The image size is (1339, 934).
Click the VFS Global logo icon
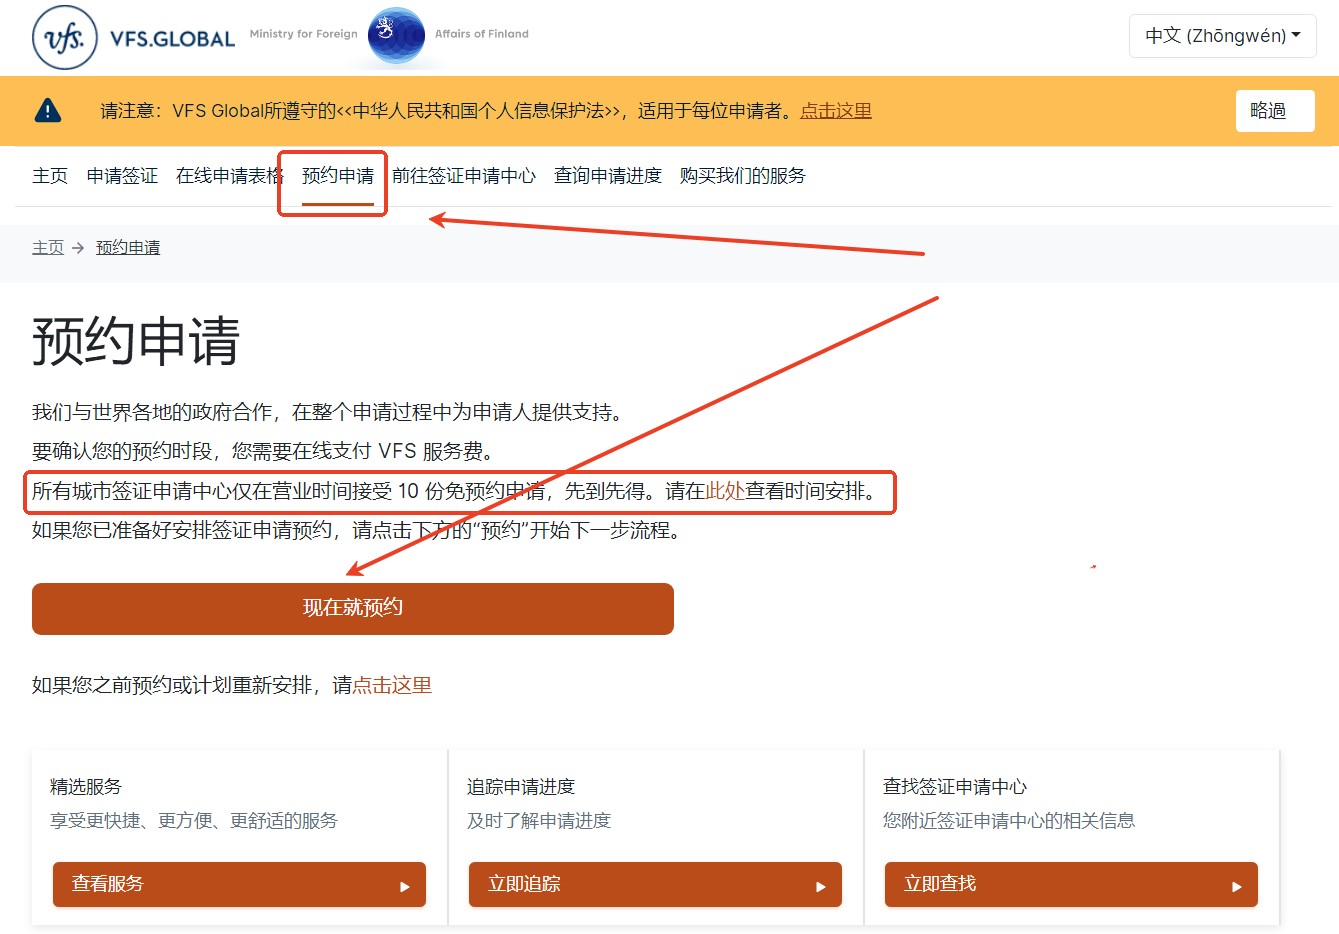tap(65, 37)
